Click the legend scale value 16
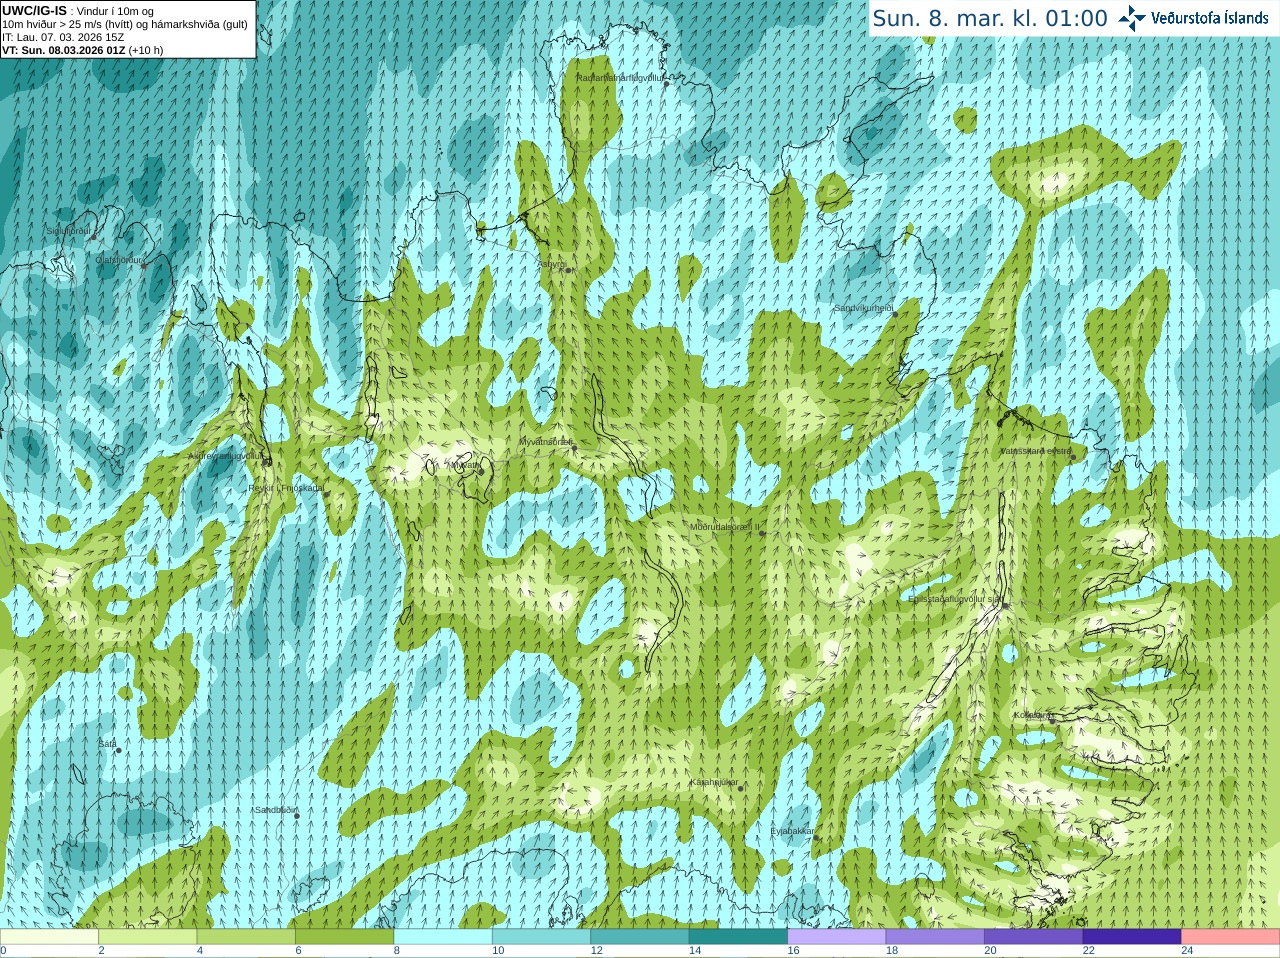 click(x=794, y=951)
